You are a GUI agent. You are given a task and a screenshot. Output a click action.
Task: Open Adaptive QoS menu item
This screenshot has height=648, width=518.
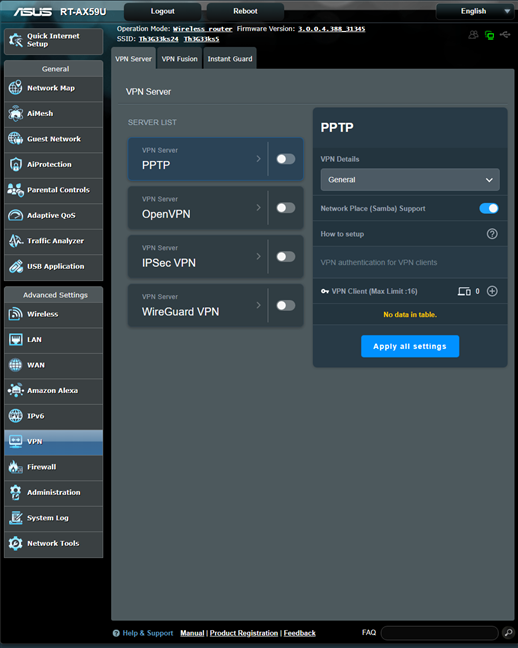coord(53,215)
